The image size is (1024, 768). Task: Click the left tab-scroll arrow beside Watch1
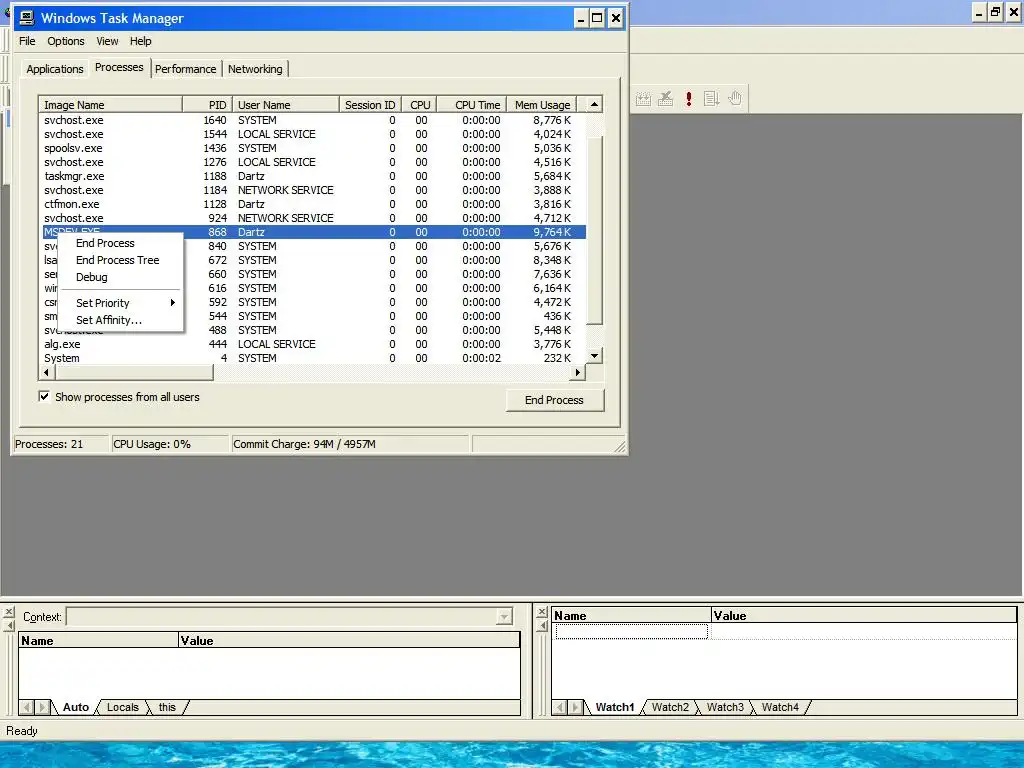560,707
